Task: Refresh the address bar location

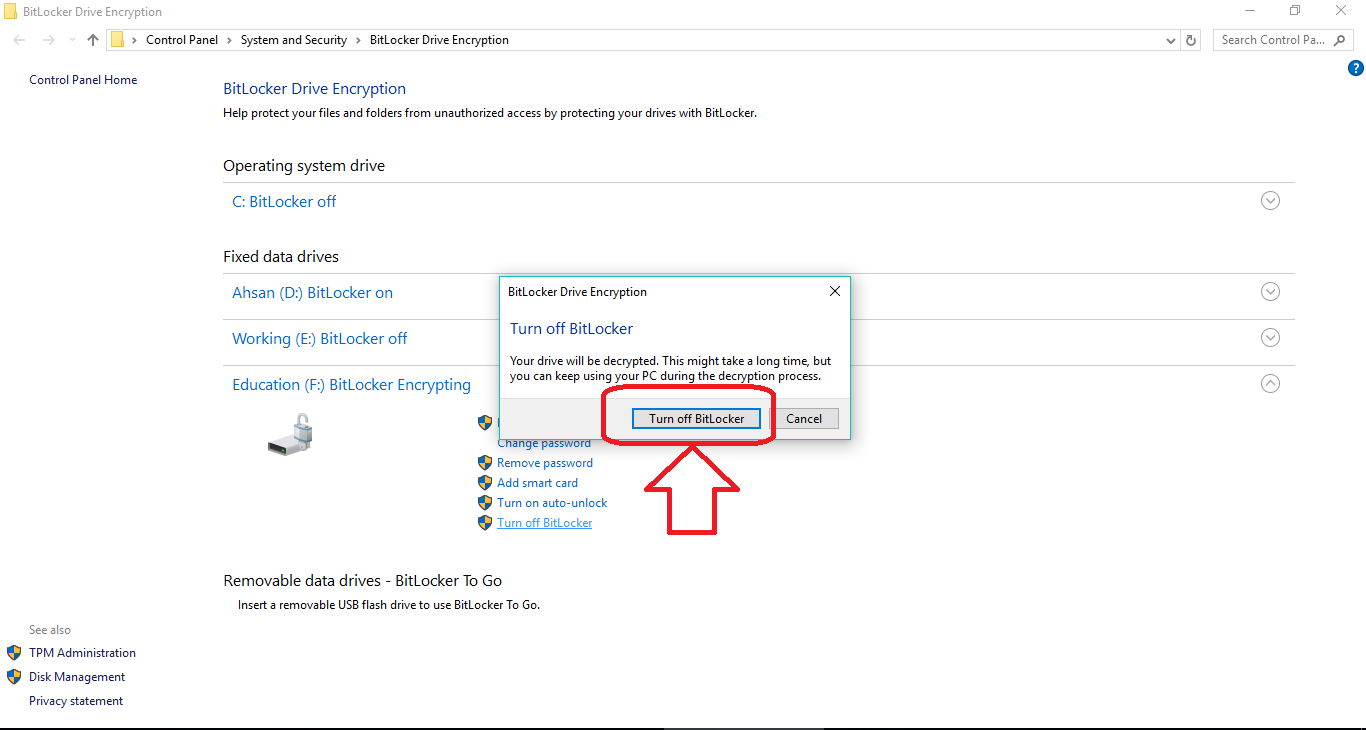Action: click(1191, 40)
